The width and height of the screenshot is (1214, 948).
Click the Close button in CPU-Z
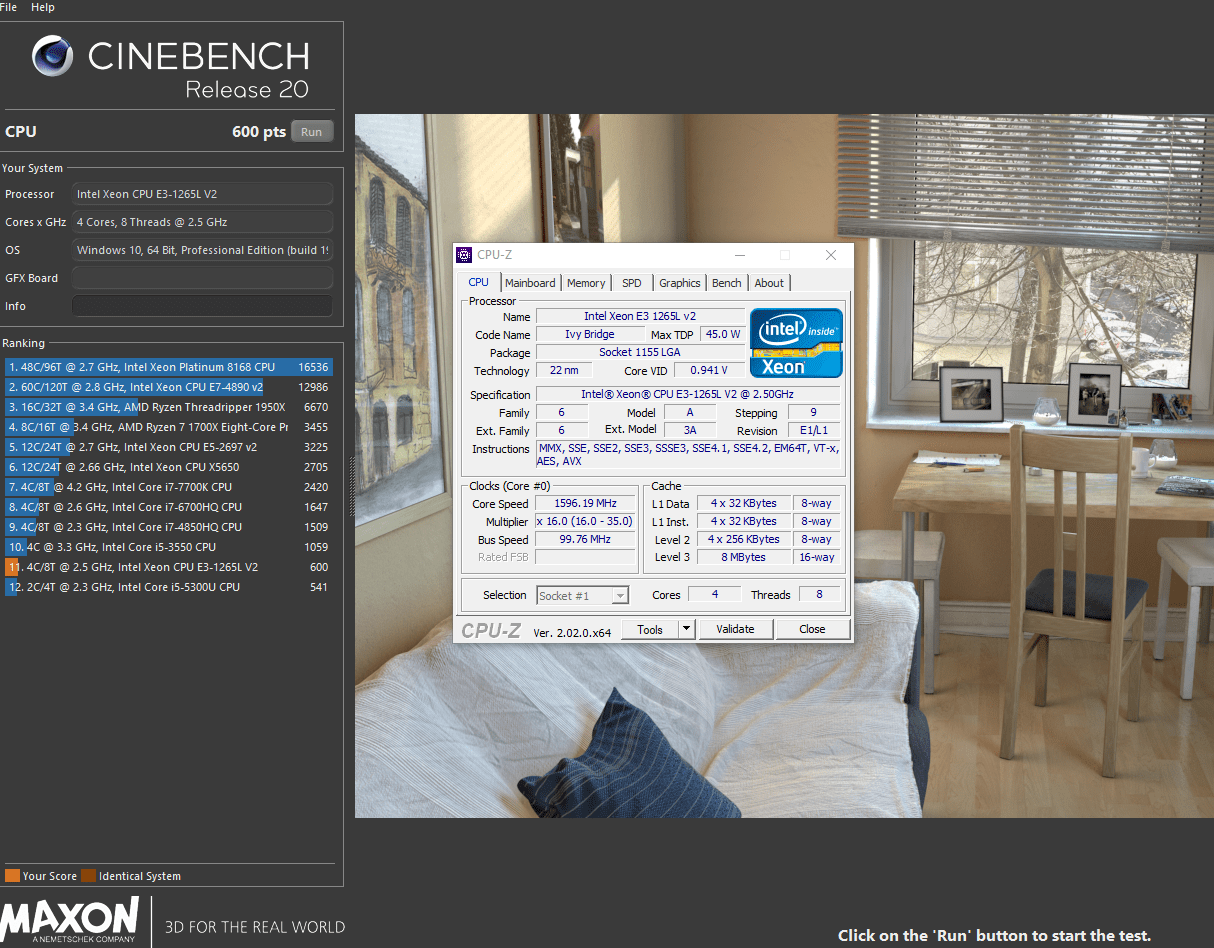[813, 629]
